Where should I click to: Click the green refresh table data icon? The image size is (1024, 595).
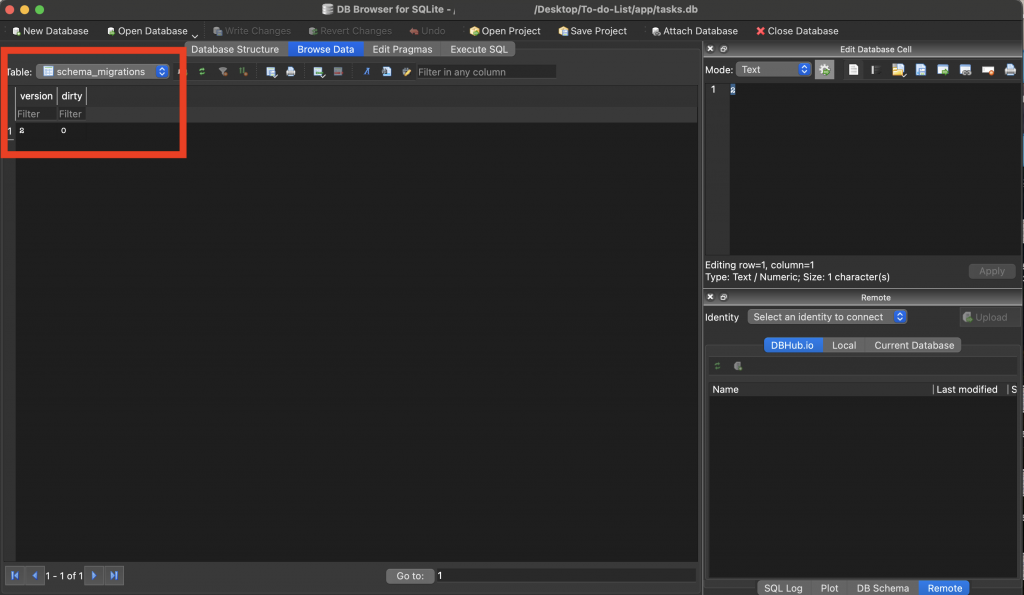[202, 71]
